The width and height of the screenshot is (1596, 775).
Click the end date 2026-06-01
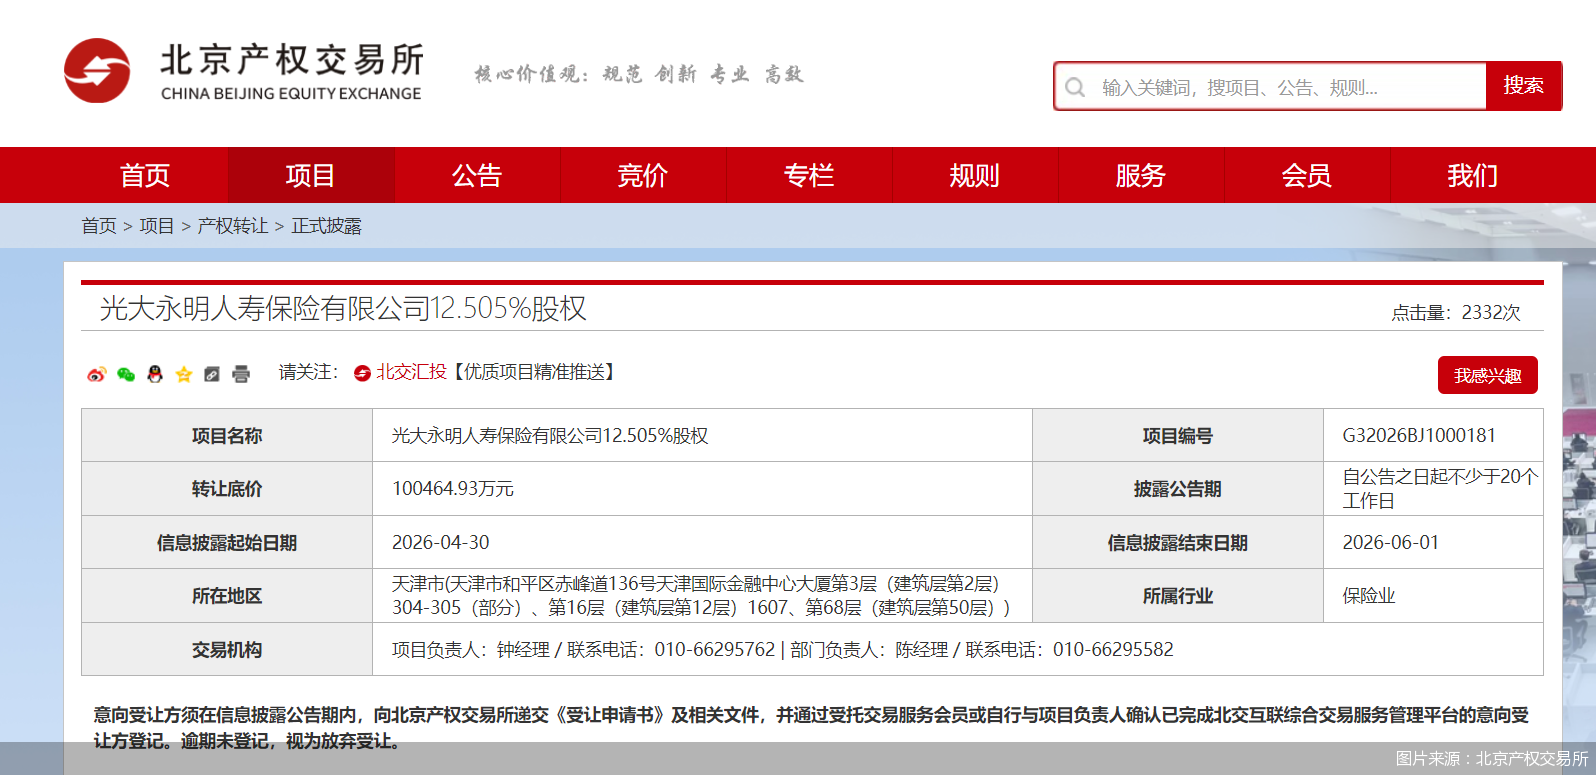(x=1391, y=542)
